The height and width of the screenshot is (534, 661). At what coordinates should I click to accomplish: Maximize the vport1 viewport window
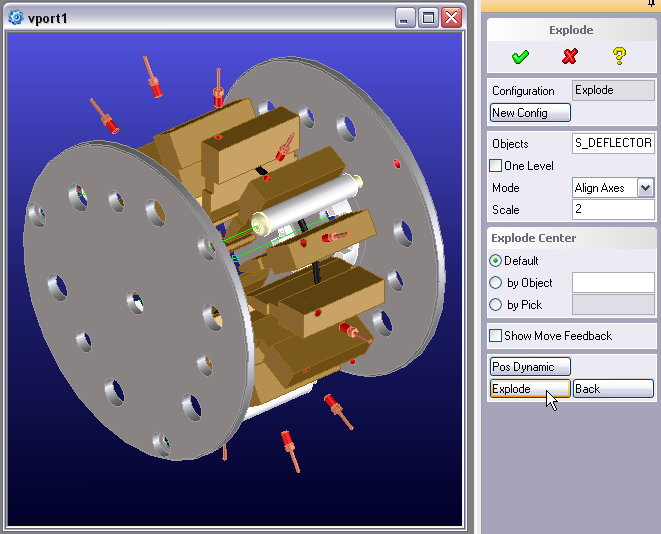tap(428, 18)
